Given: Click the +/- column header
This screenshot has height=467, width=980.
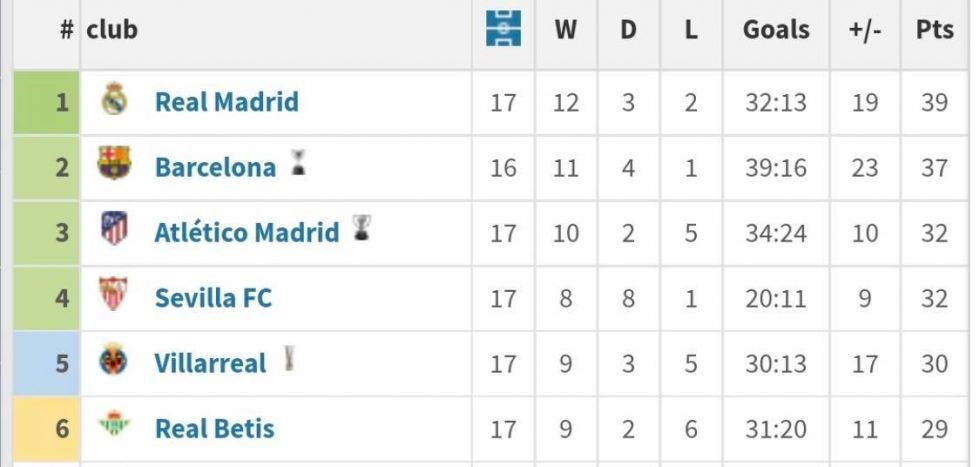Looking at the screenshot, I should pos(864,30).
